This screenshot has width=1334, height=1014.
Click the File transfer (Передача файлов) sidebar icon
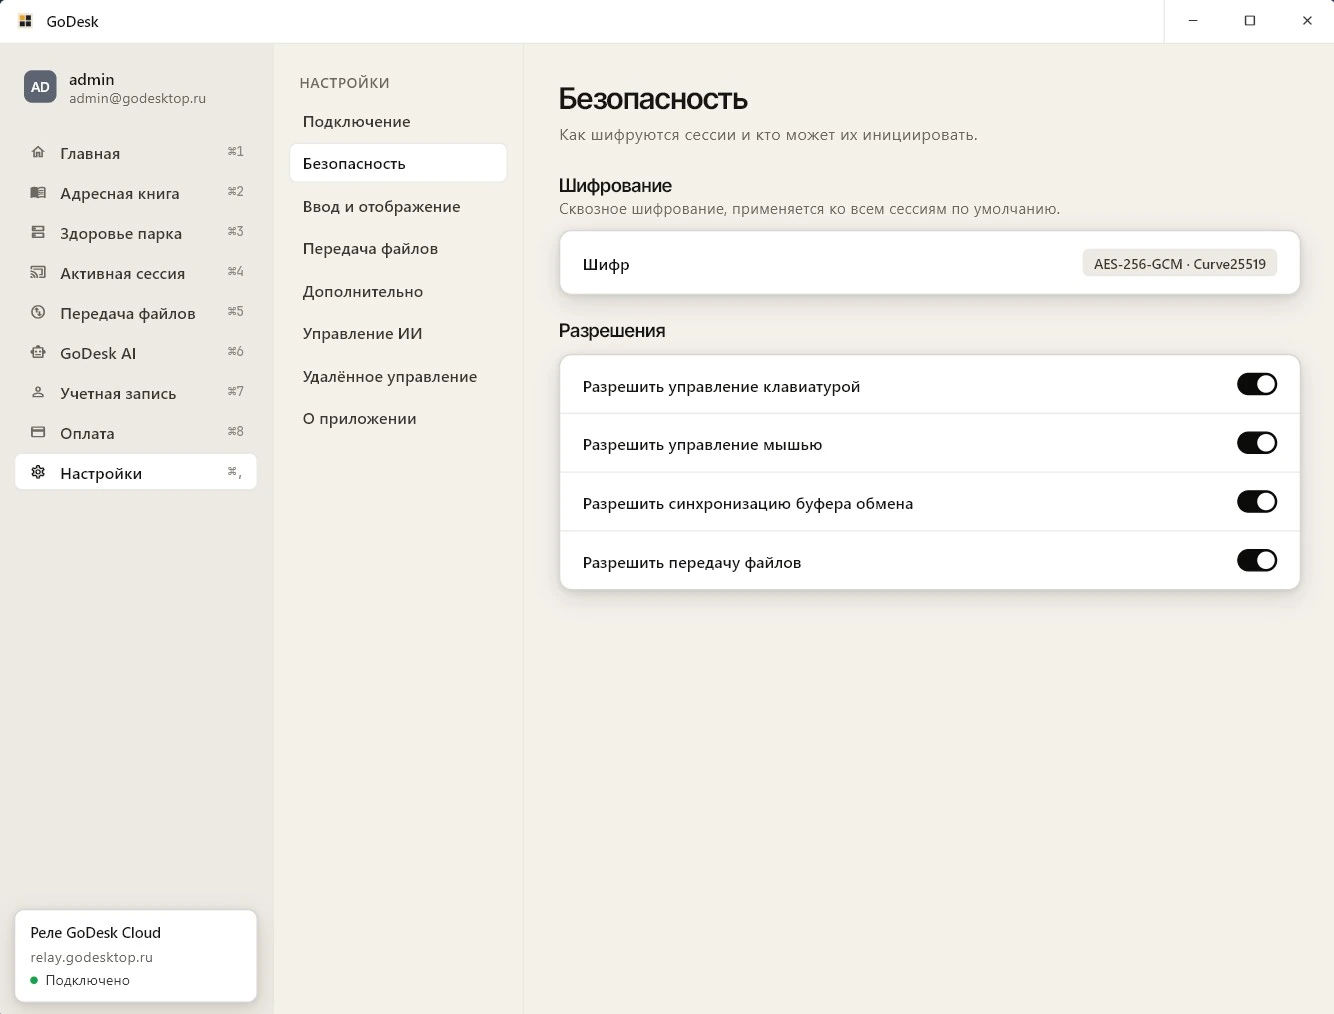[38, 312]
